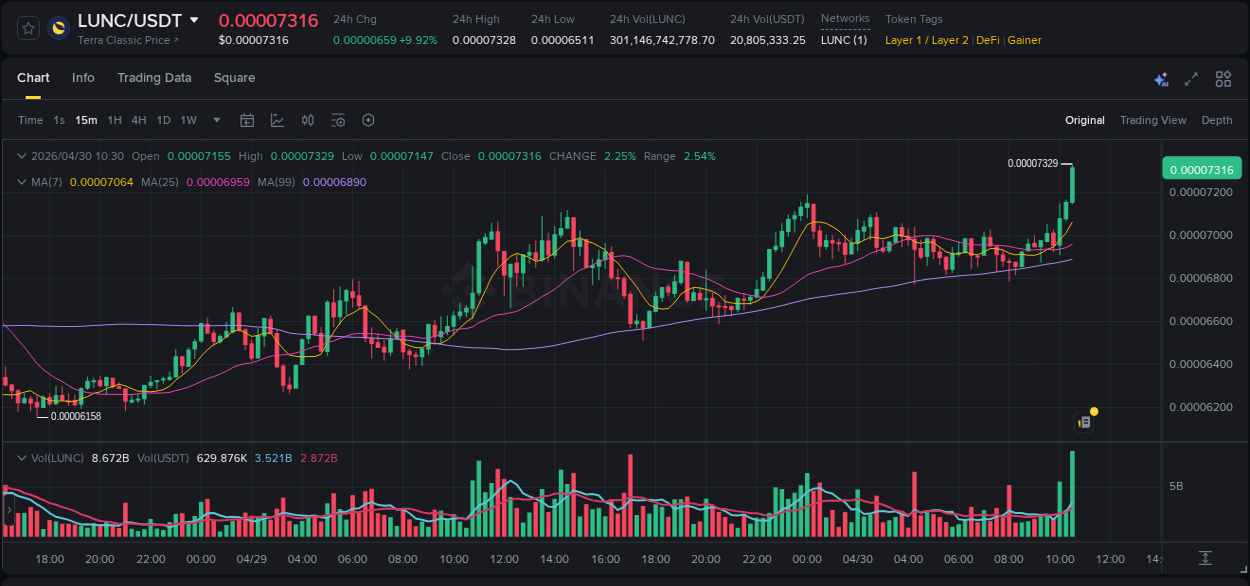Click the 24h Vol(LUNC) value 301,146,742,778.70
This screenshot has height=586, width=1250.
pyautogui.click(x=662, y=40)
